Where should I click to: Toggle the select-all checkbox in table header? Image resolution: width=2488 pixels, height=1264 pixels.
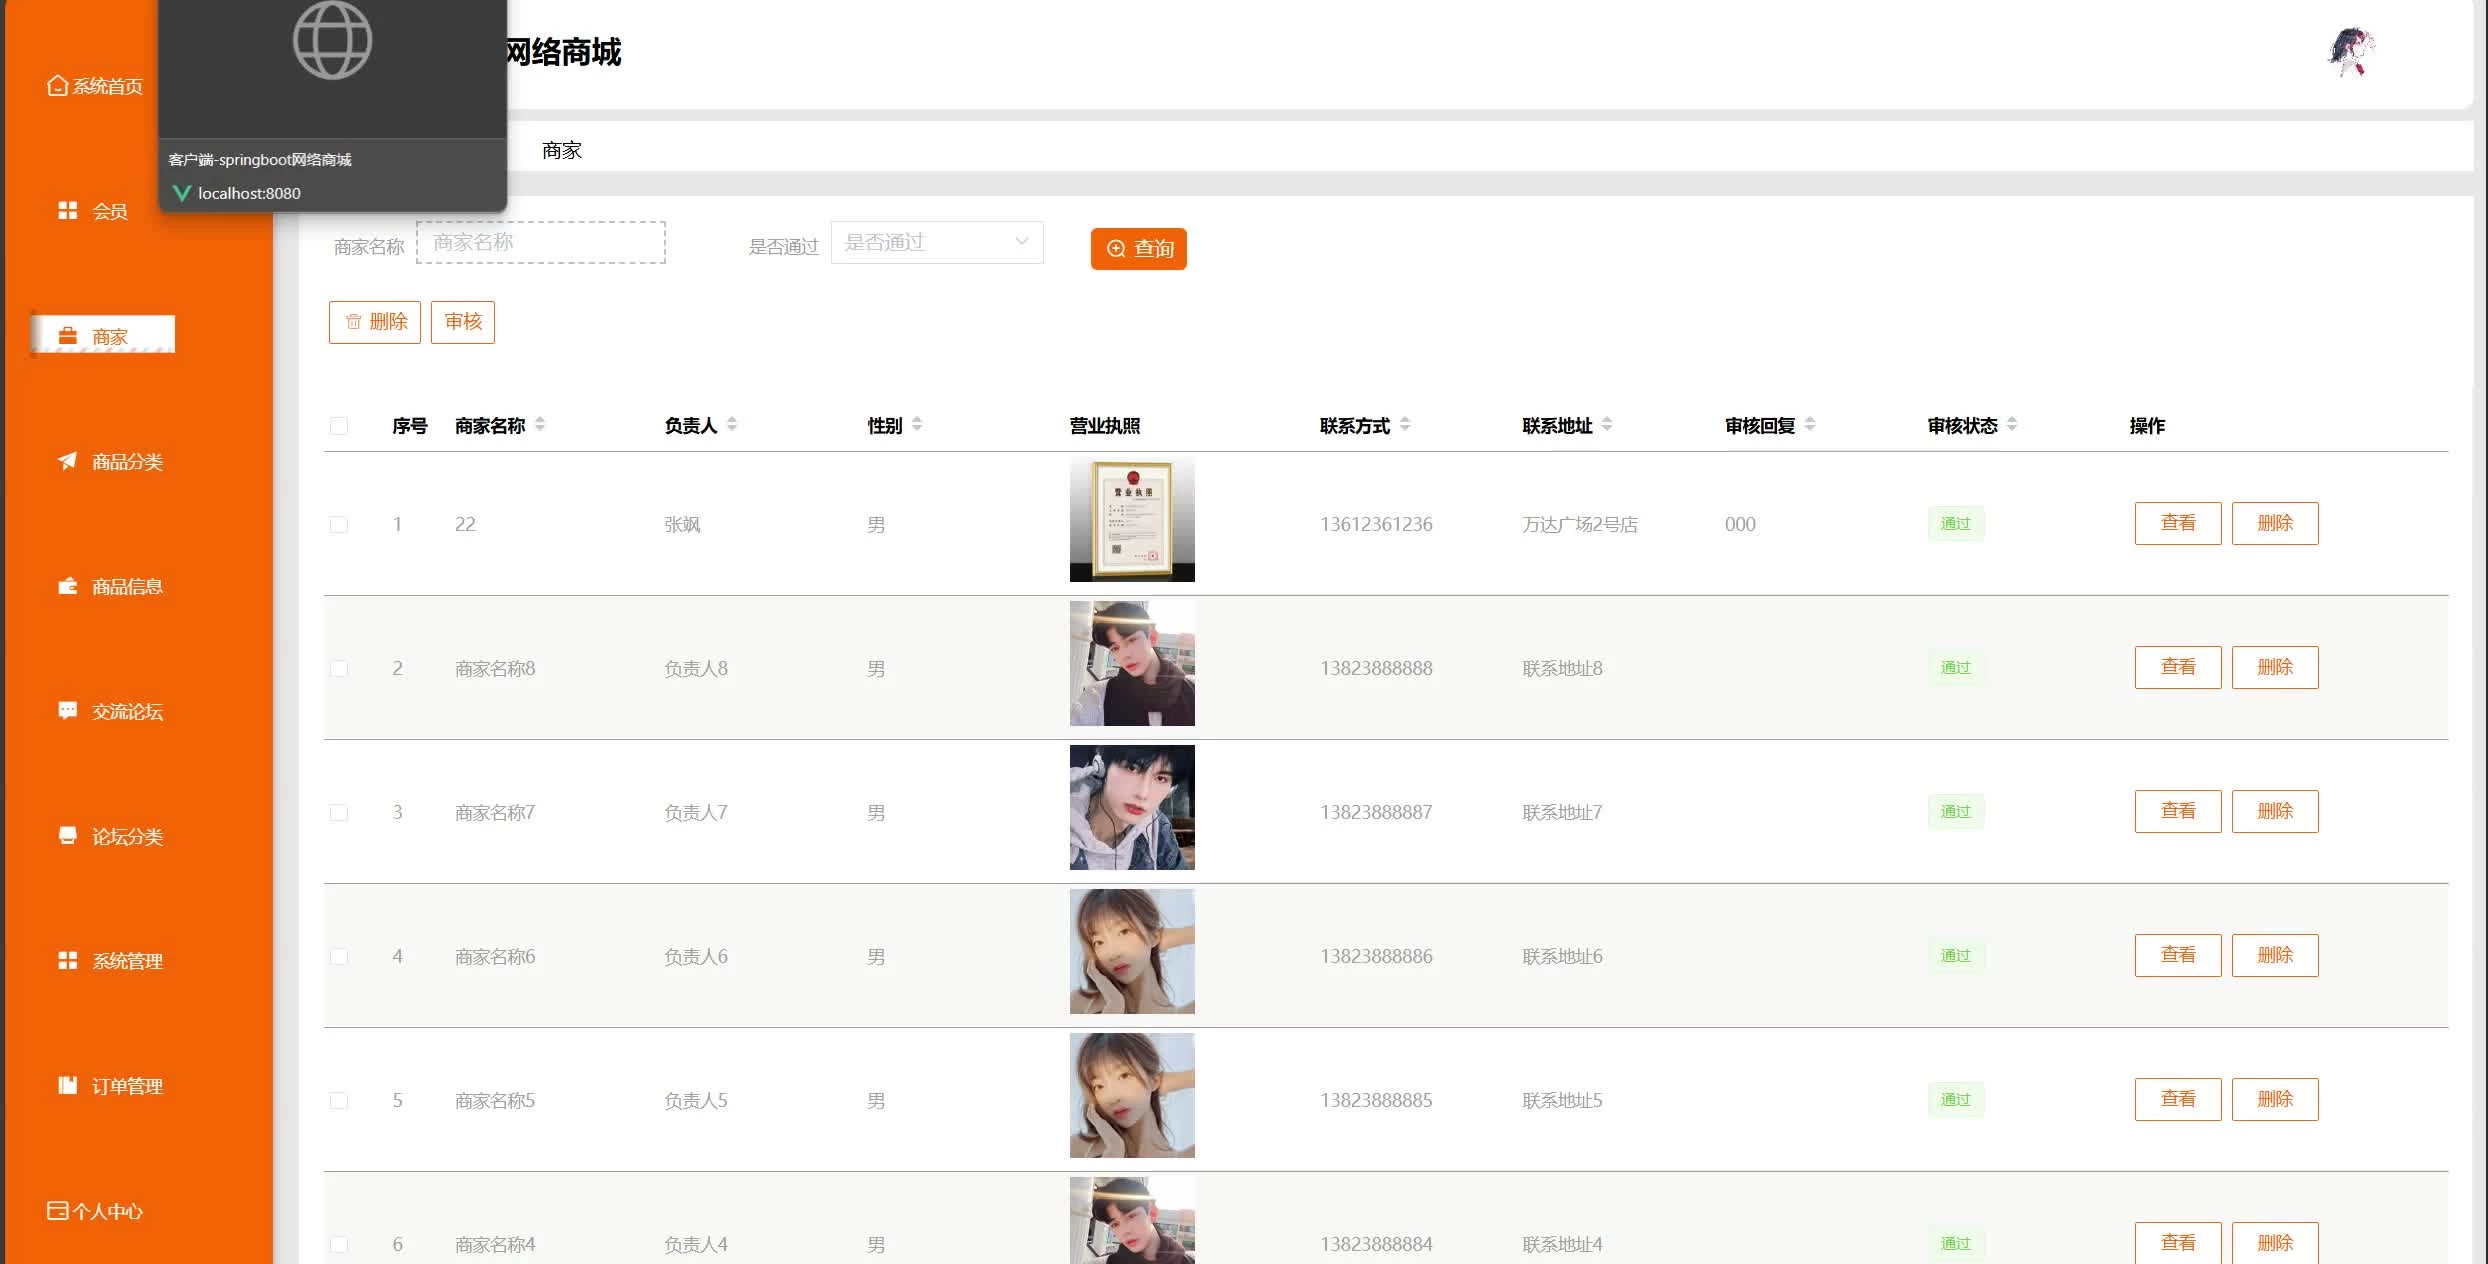coord(339,426)
